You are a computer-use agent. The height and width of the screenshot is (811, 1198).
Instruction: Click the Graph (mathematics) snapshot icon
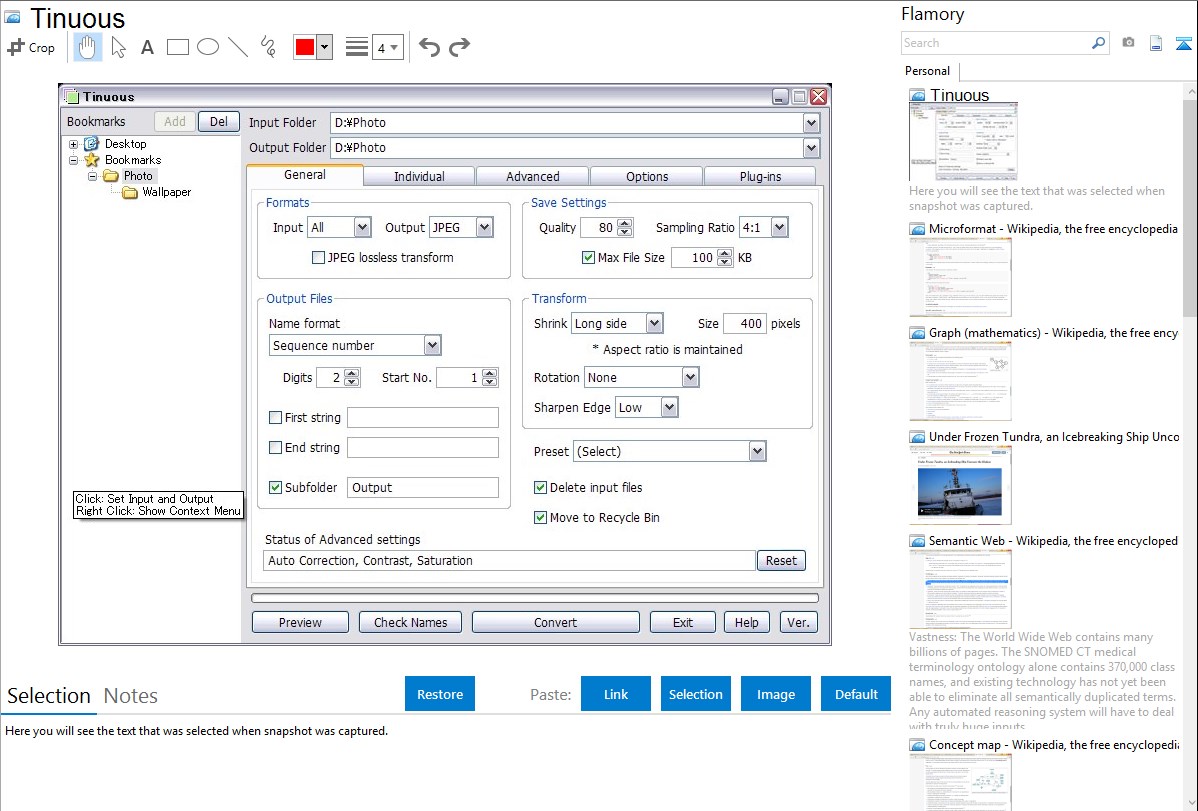pos(917,333)
